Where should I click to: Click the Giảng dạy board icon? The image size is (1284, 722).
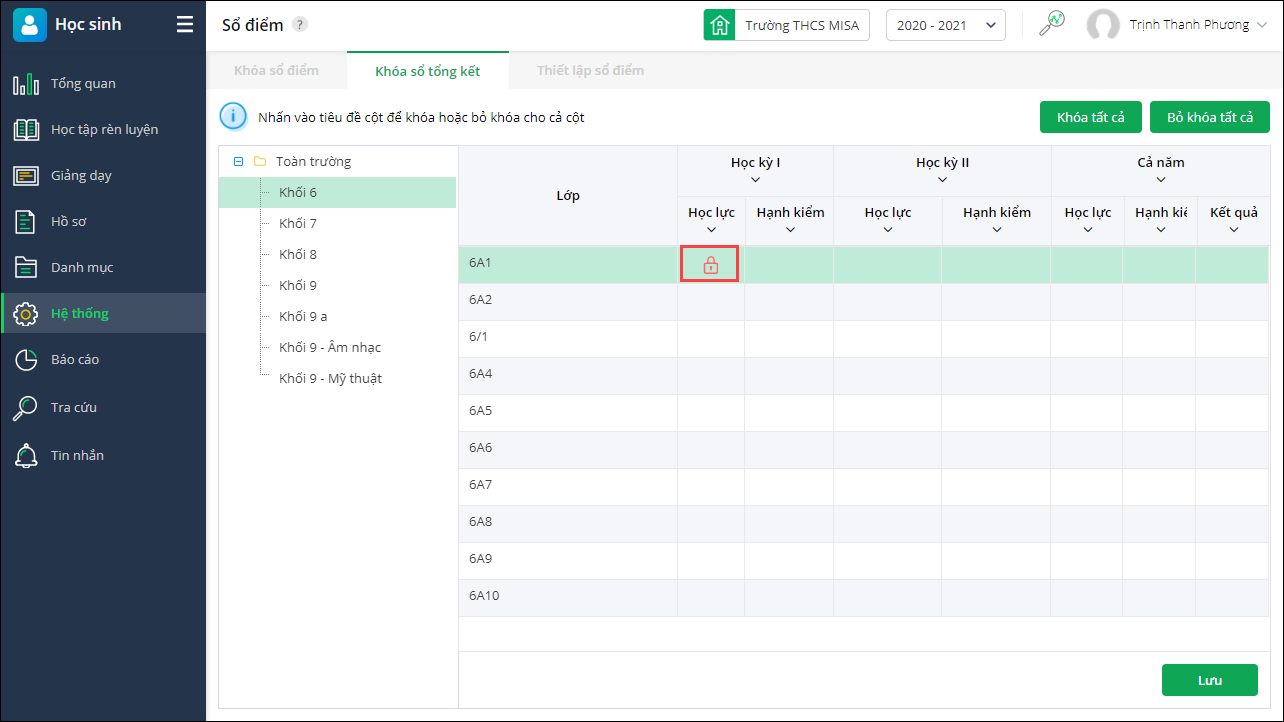pyautogui.click(x=26, y=176)
